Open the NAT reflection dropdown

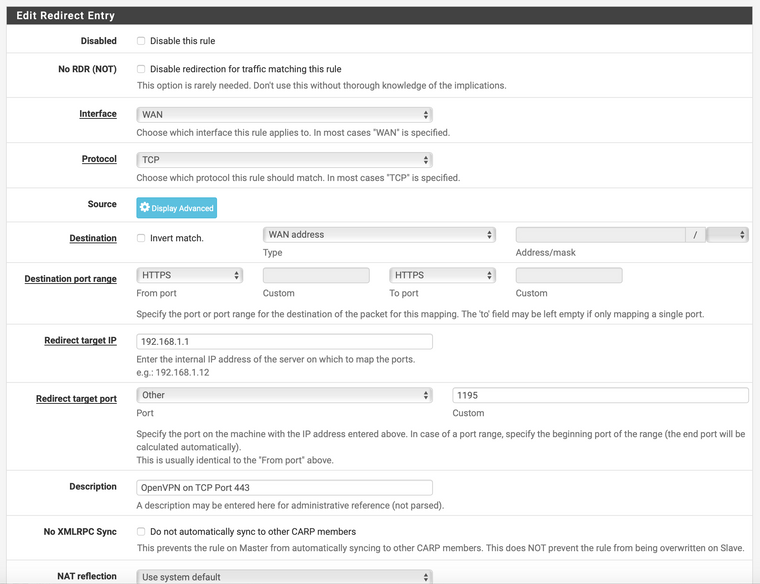coord(285,577)
